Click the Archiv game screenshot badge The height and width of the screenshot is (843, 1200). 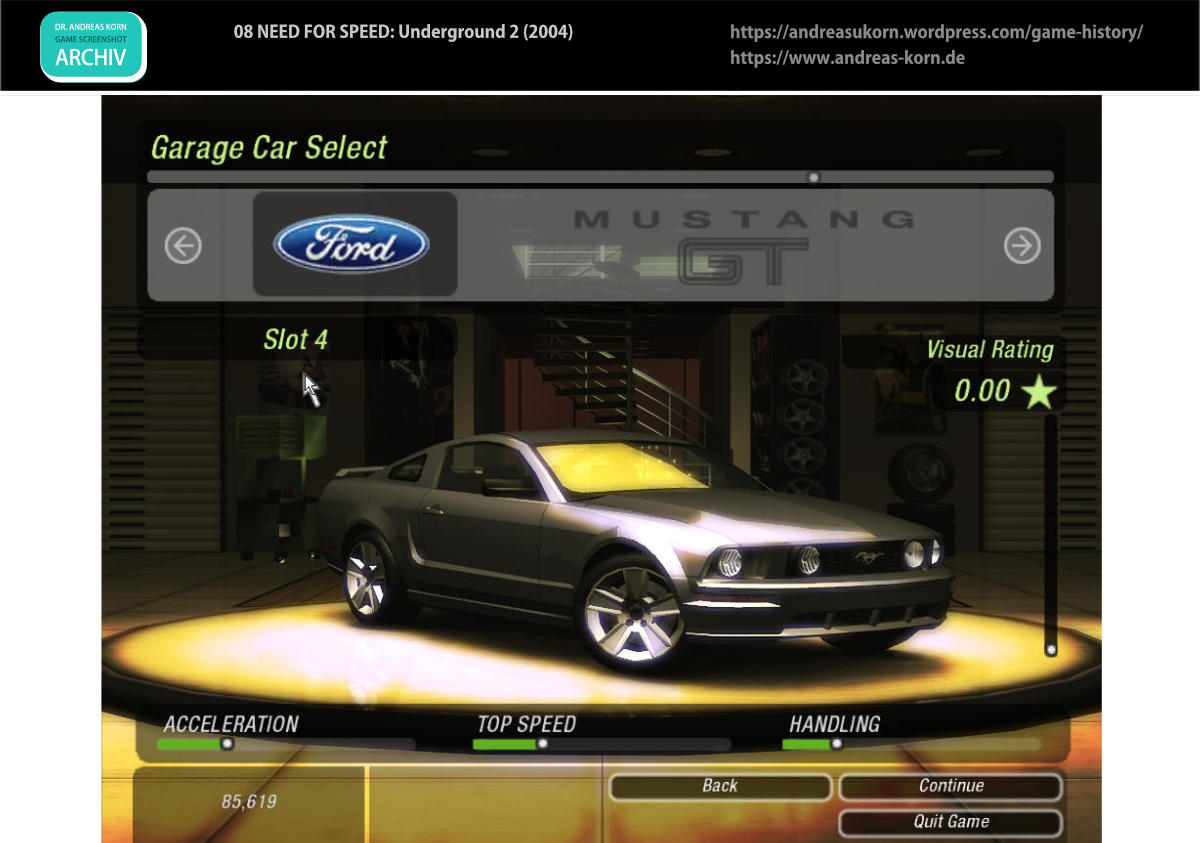[93, 46]
